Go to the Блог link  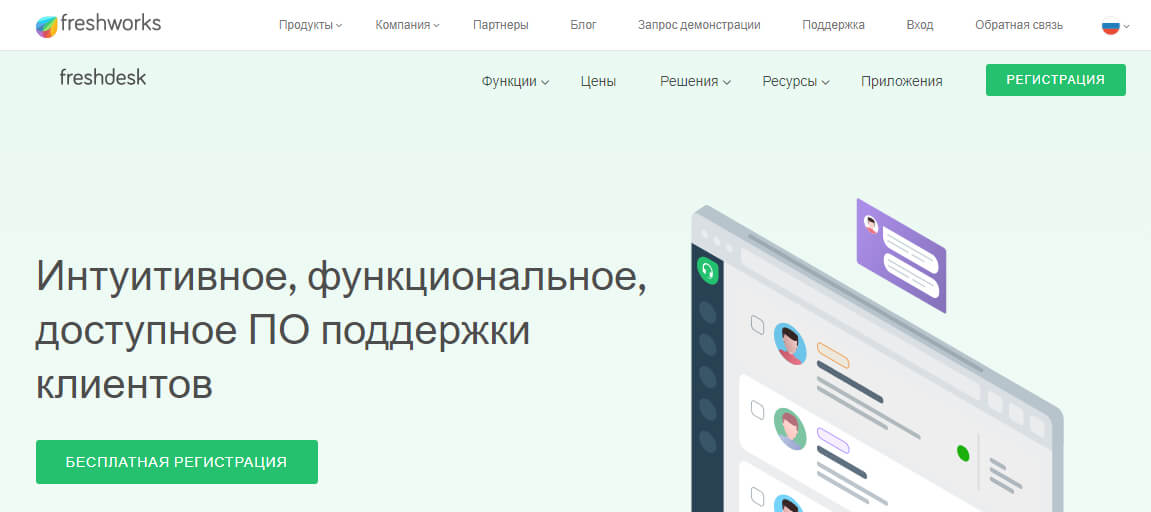point(584,25)
